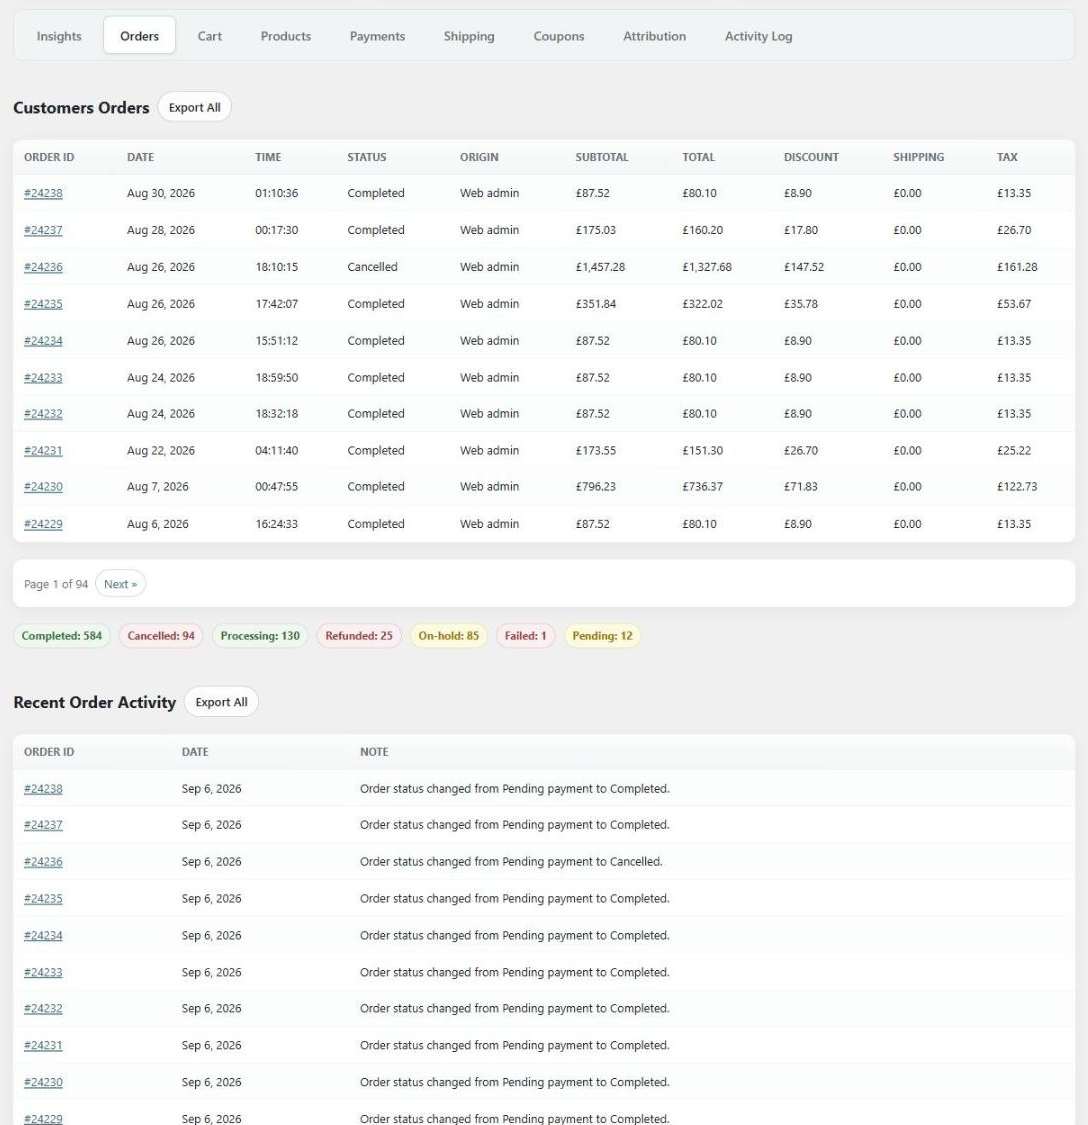Click the Aug 30, 2026 date cell
1088x1125 pixels.
pos(161,193)
